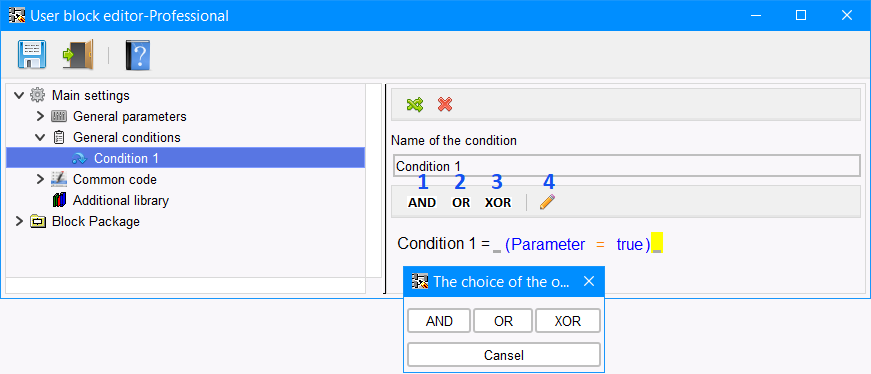
Task: Click the green shuffle arrows icon
Action: point(414,104)
